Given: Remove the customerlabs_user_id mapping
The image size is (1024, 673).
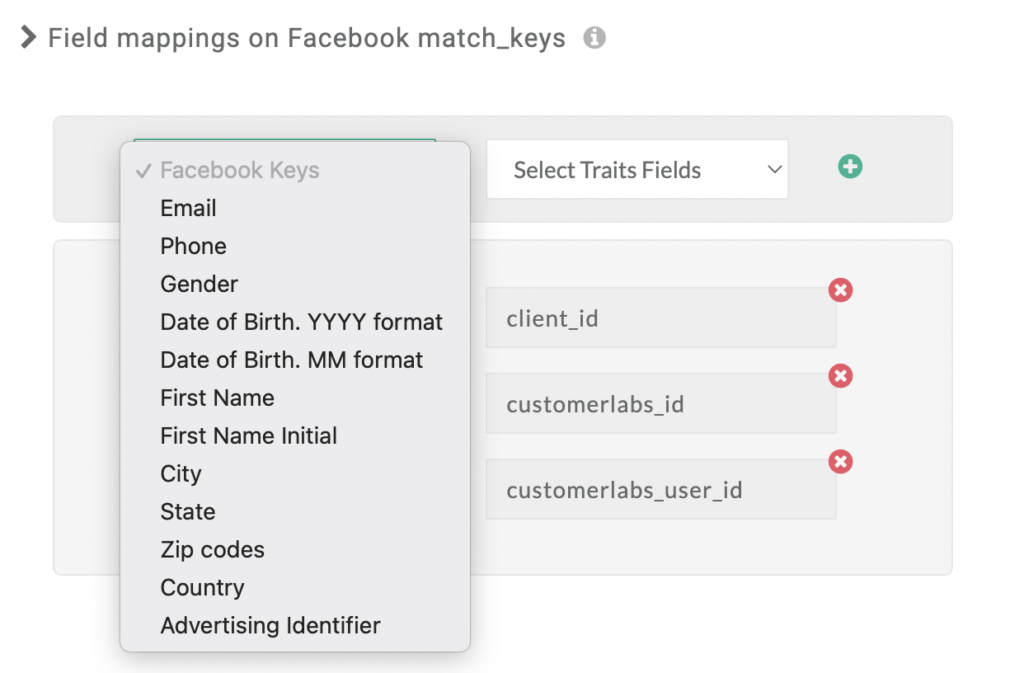Looking at the screenshot, I should click(x=840, y=462).
